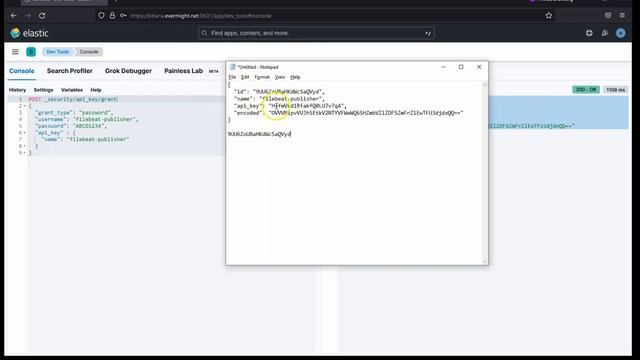Image resolution: width=640 pixels, height=360 pixels.
Task: Click the elastic logo
Action: click(x=29, y=33)
